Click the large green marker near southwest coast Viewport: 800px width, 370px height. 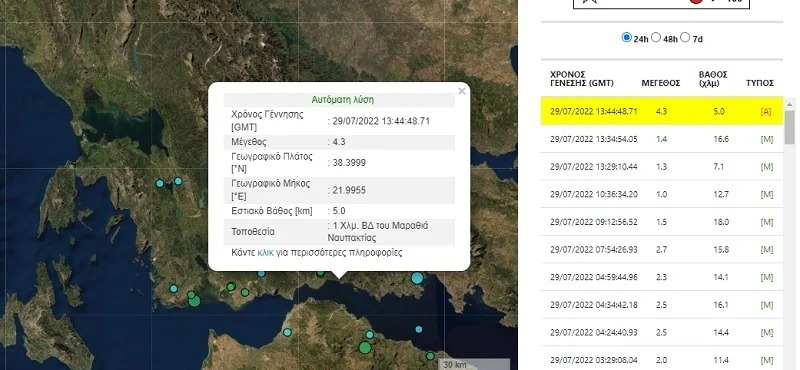(x=194, y=301)
